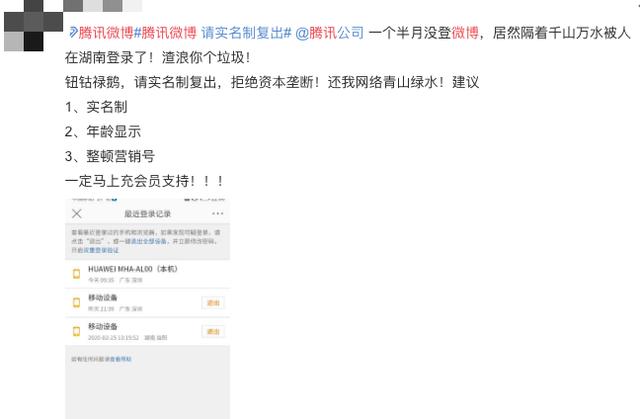Click 退出 button for the Hunan login
Screen dimensions: 640x419
pos(213,332)
